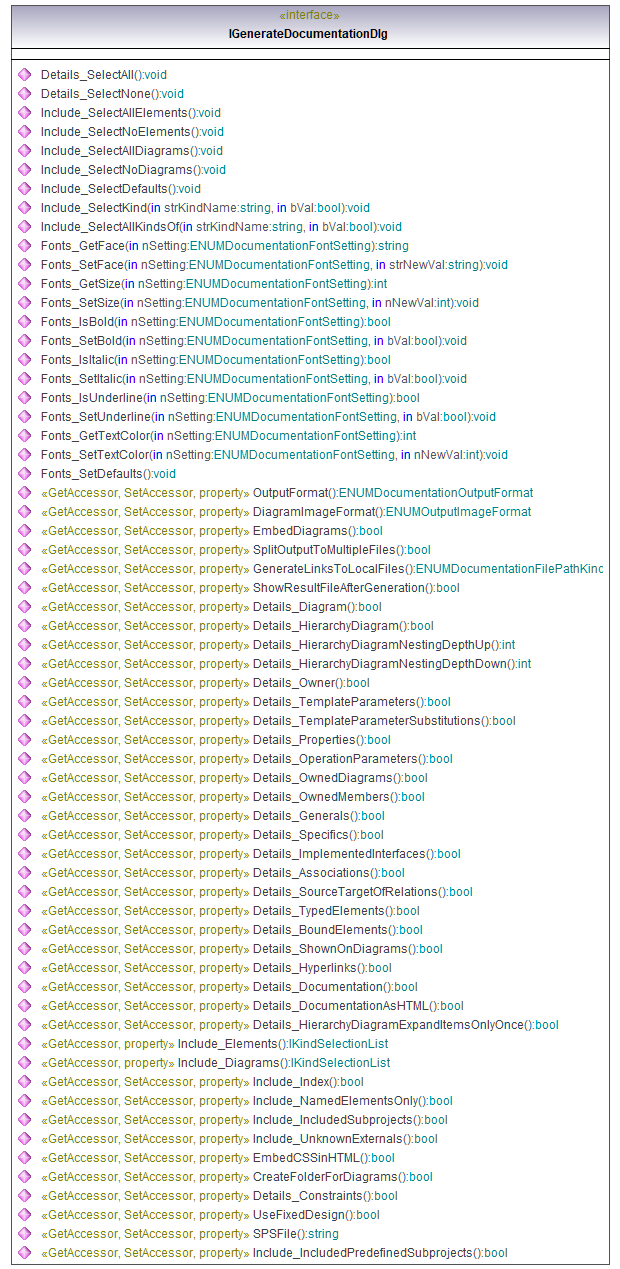Click the diamond icon next to Include_SelectDefaults
The height and width of the screenshot is (1269, 620).
click(x=24, y=188)
